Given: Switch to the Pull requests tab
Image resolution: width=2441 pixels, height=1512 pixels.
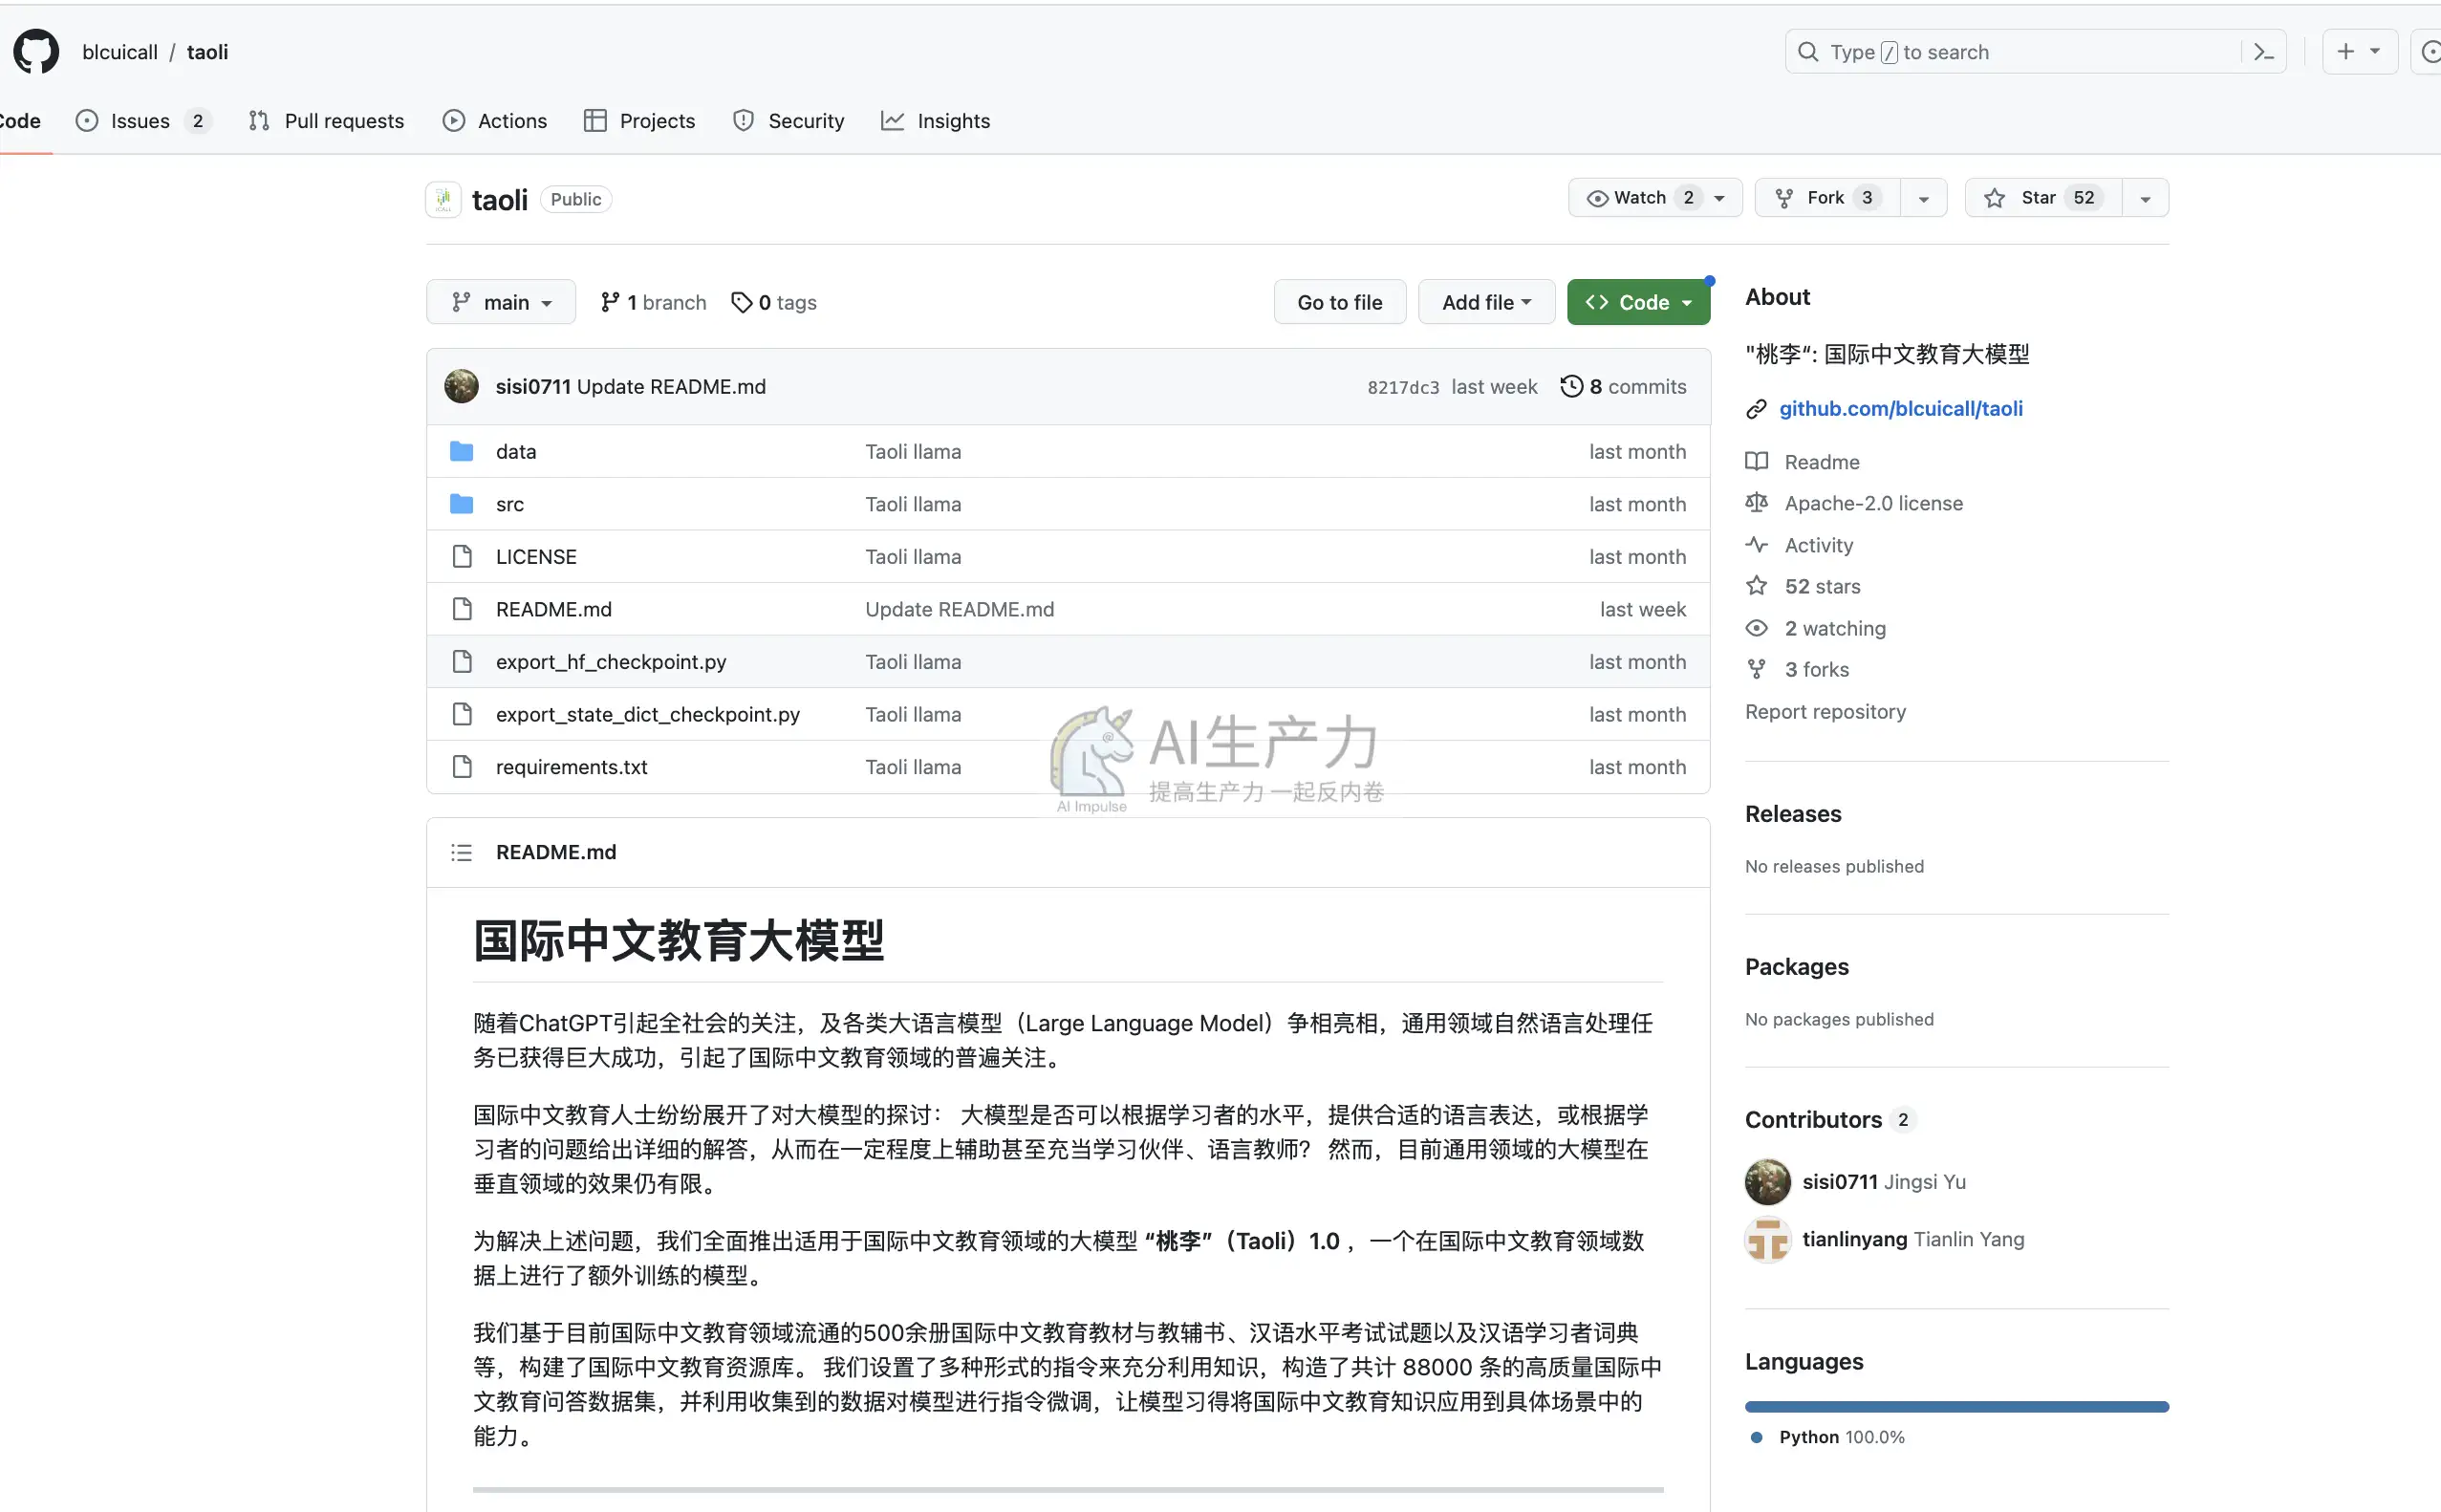Looking at the screenshot, I should (x=327, y=121).
